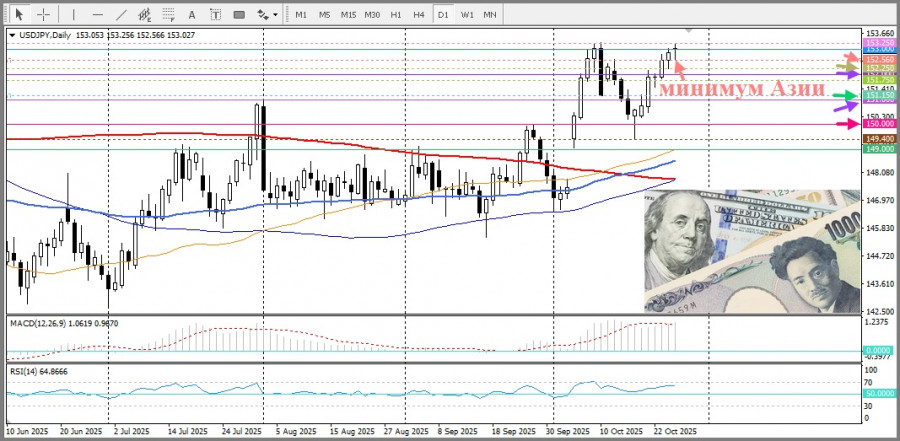Viewport: 900px width, 441px height.
Task: Click the 10 Jun 2025 date label
Action: [x=27, y=431]
